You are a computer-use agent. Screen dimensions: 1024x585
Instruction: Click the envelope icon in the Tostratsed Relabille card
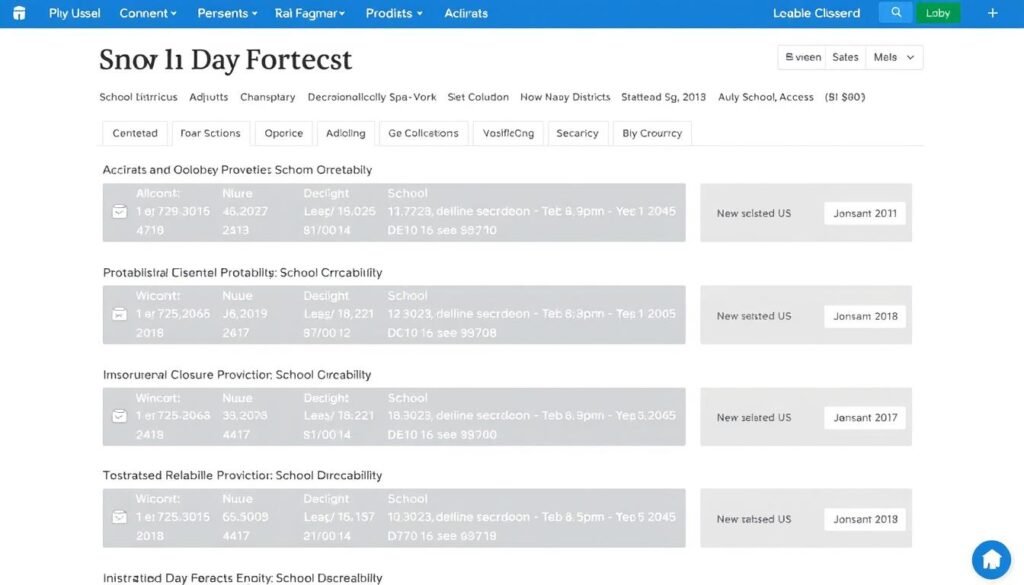(122, 517)
